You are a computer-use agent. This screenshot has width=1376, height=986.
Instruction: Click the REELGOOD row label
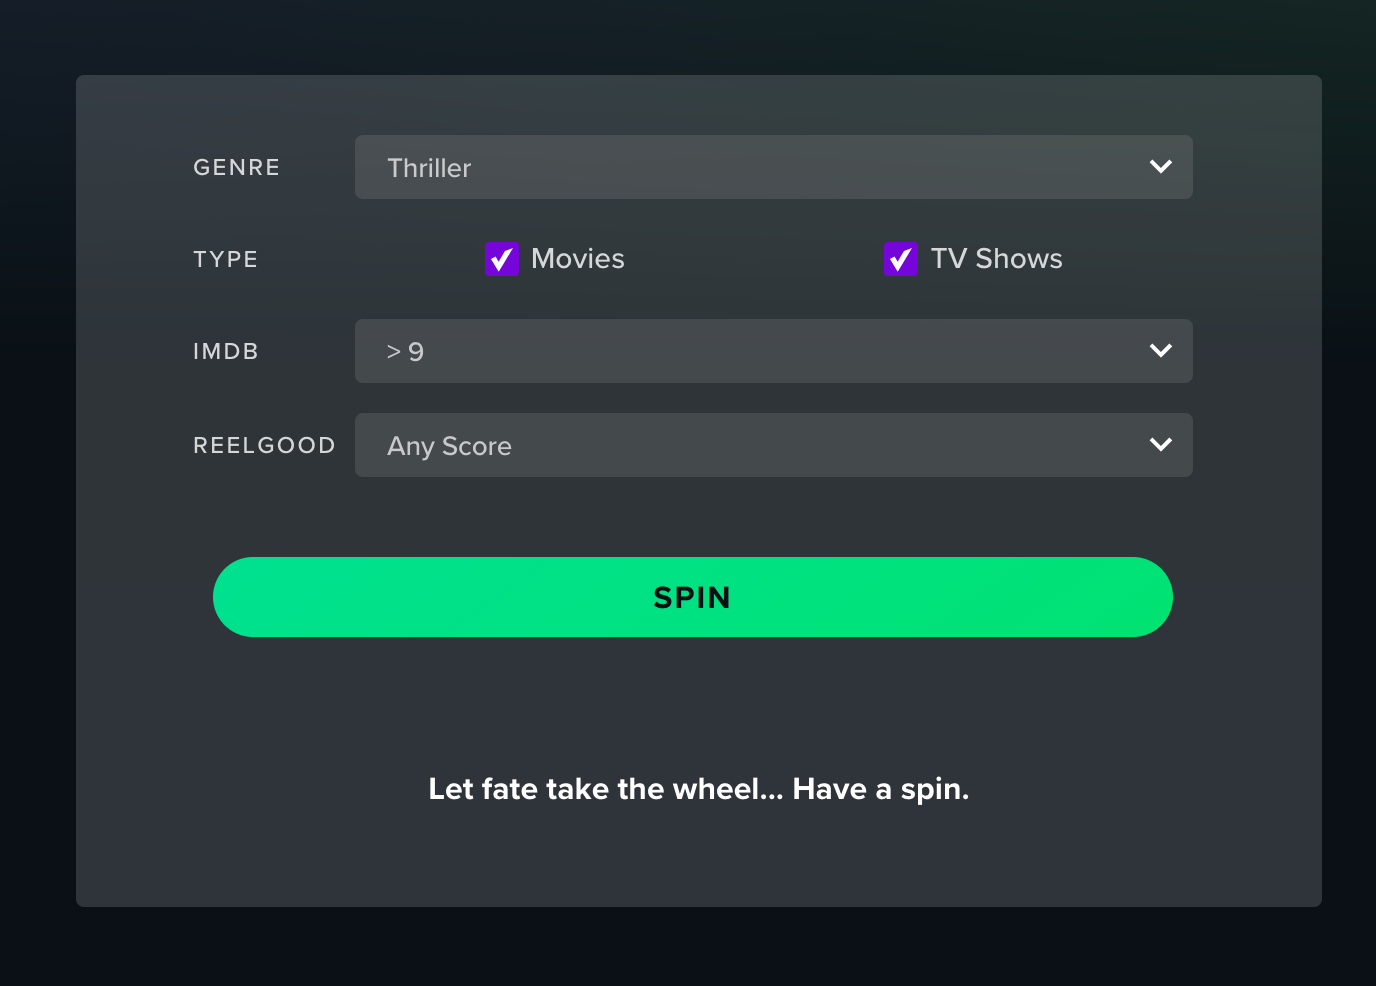coord(264,446)
